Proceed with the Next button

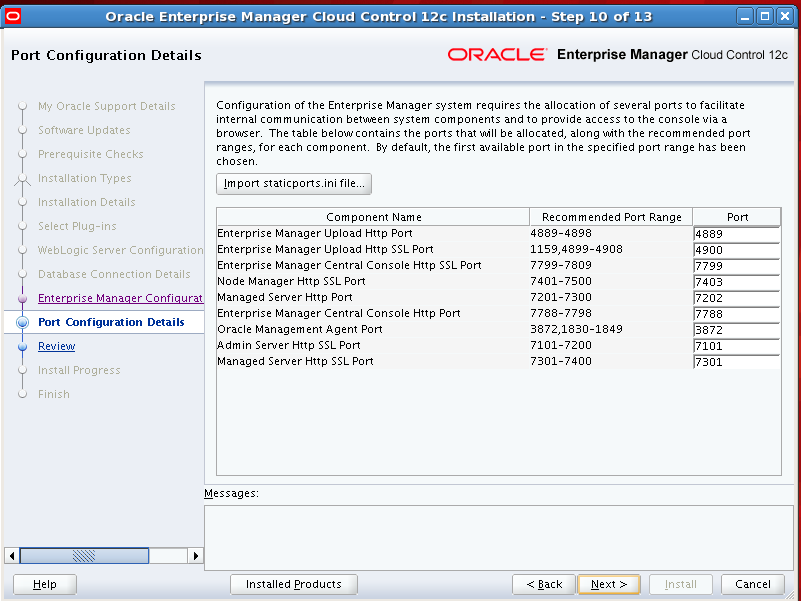pos(609,584)
